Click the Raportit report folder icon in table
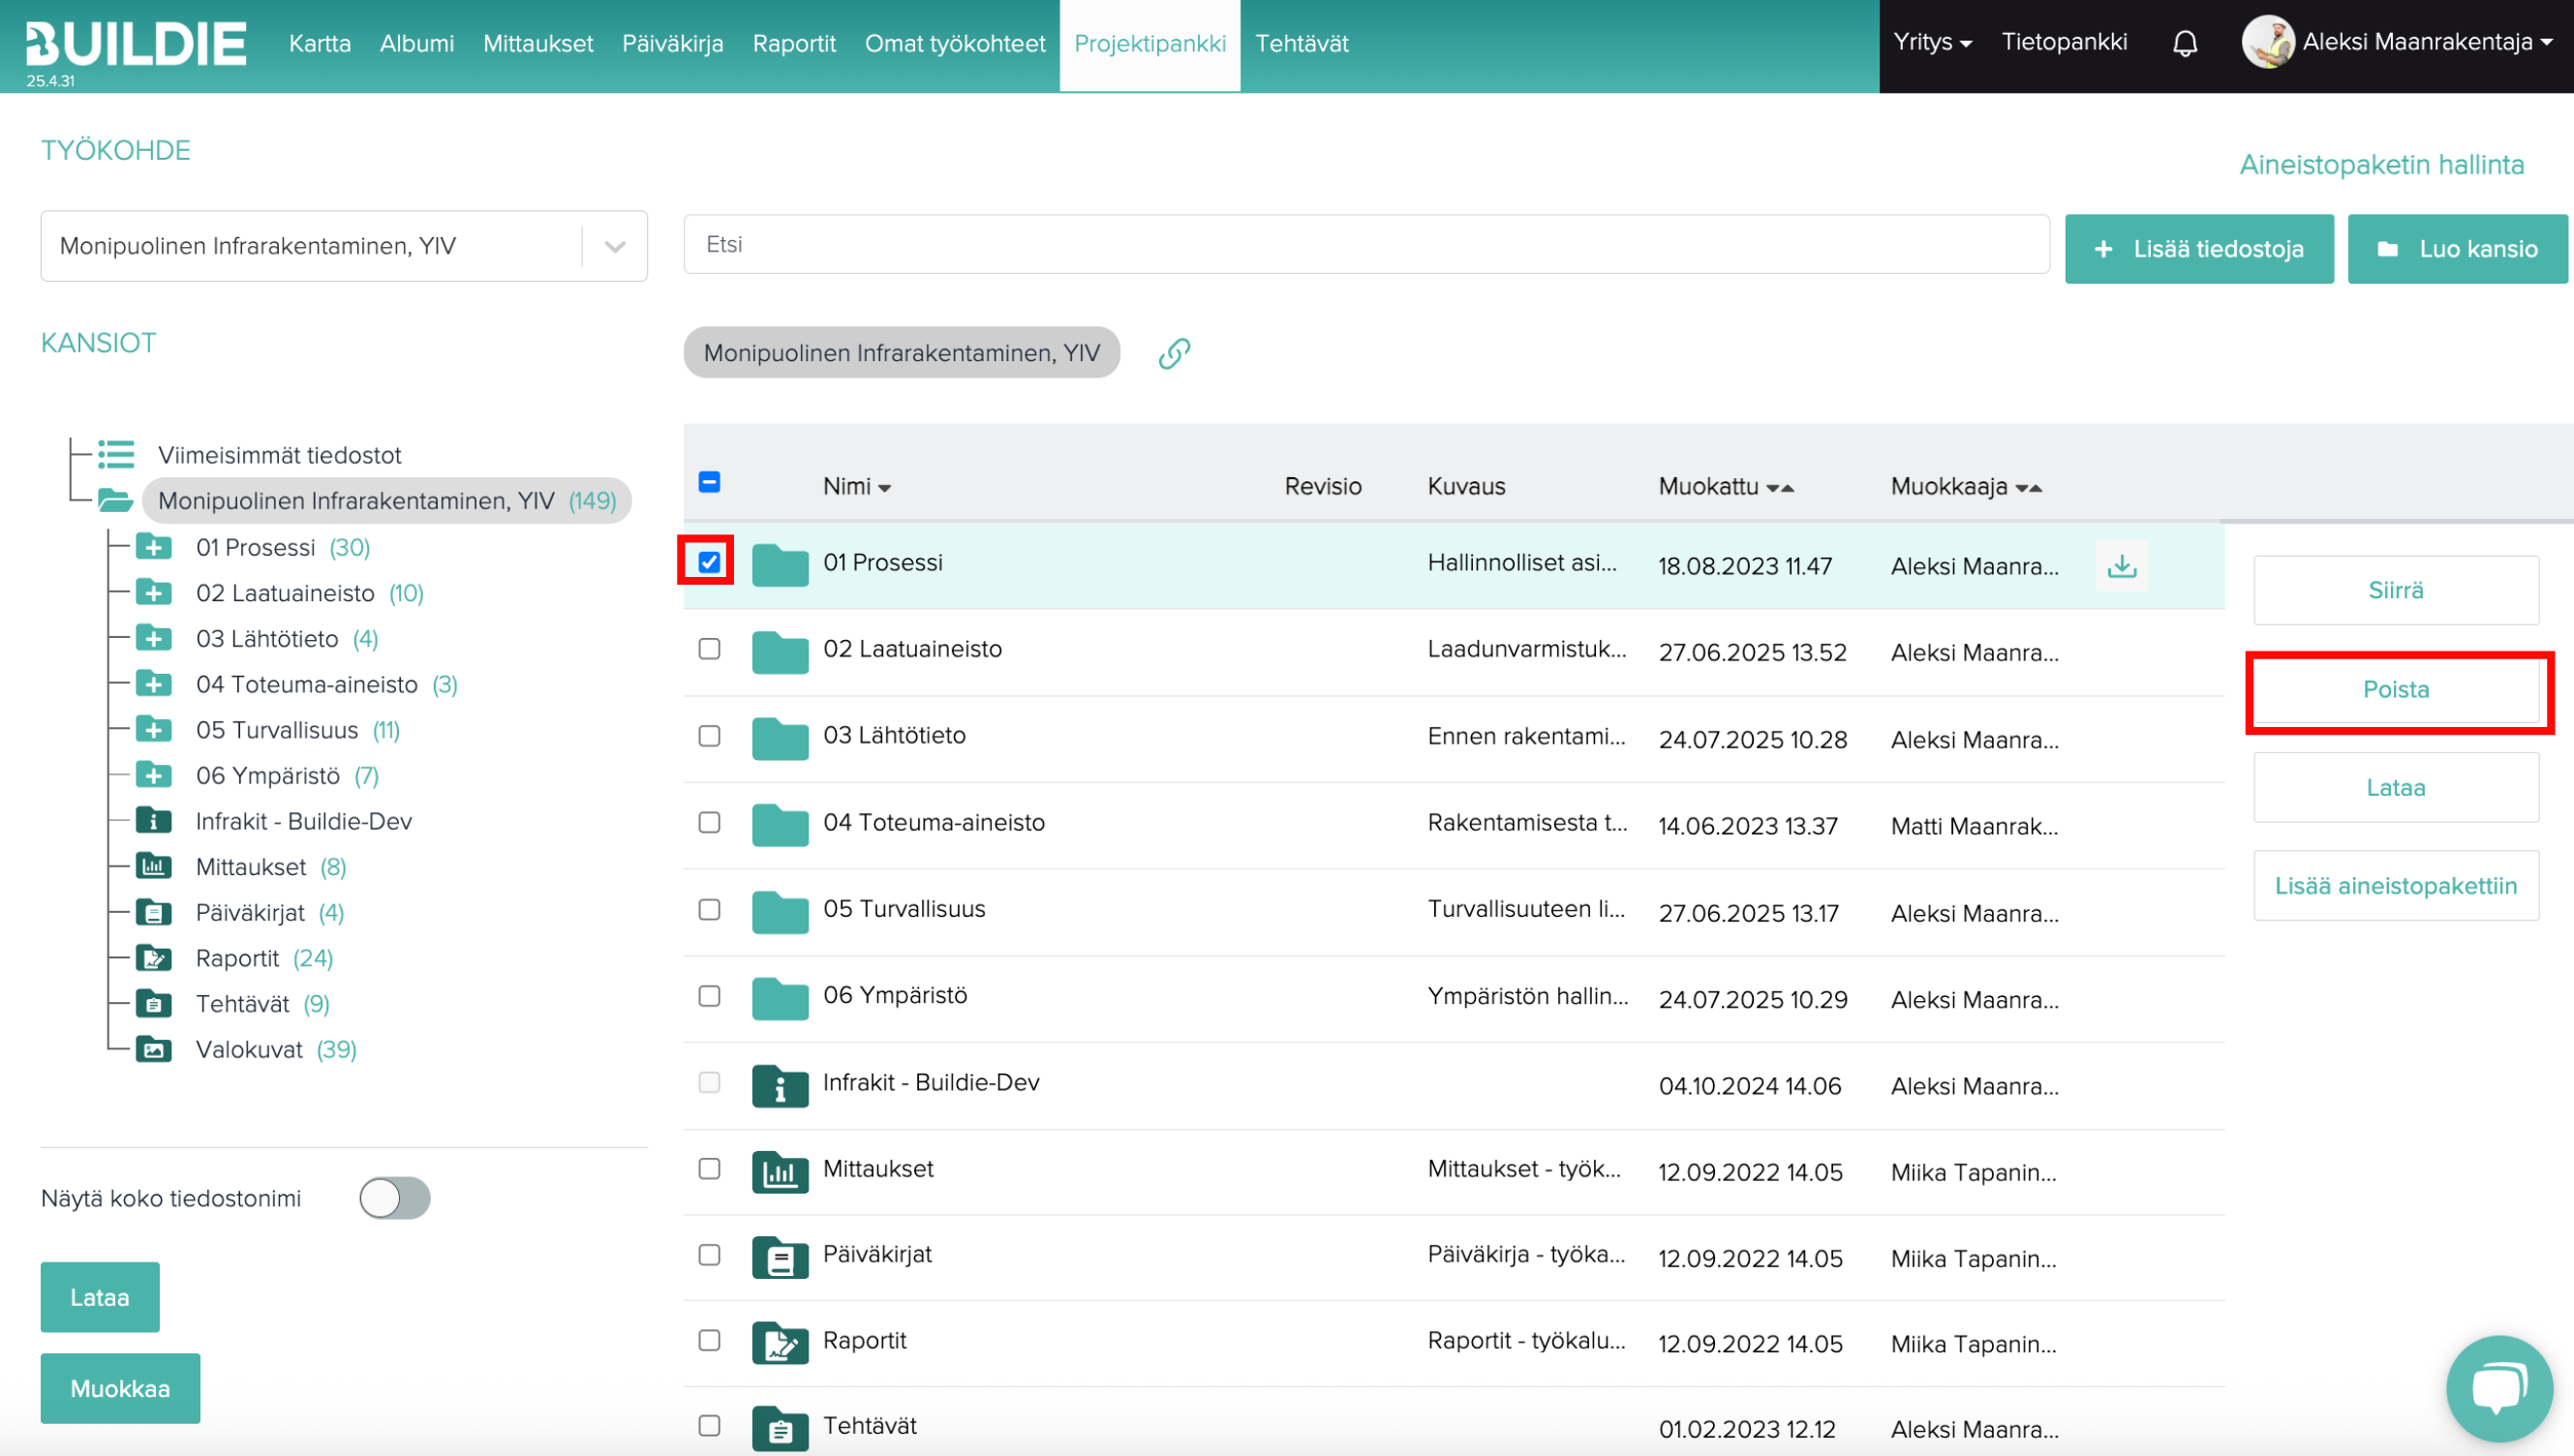The width and height of the screenshot is (2574, 1456). [x=780, y=1343]
